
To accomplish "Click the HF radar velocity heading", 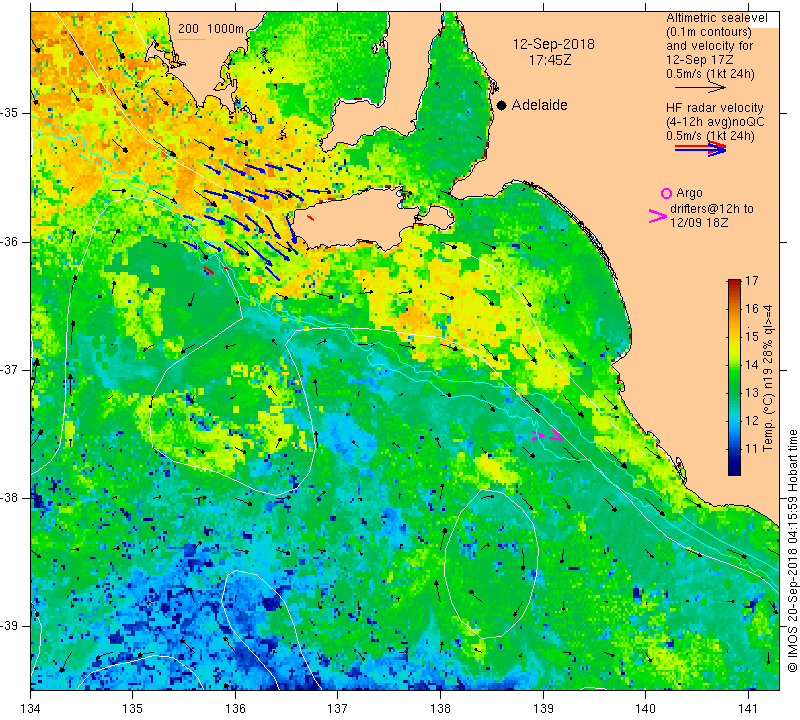I will 714,108.
